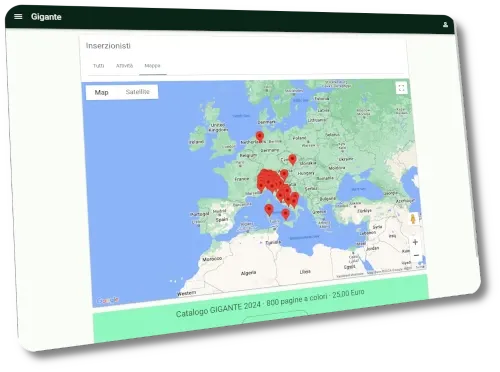Select the Inserzionisti heading
This screenshot has height=372, width=500.
pos(108,46)
